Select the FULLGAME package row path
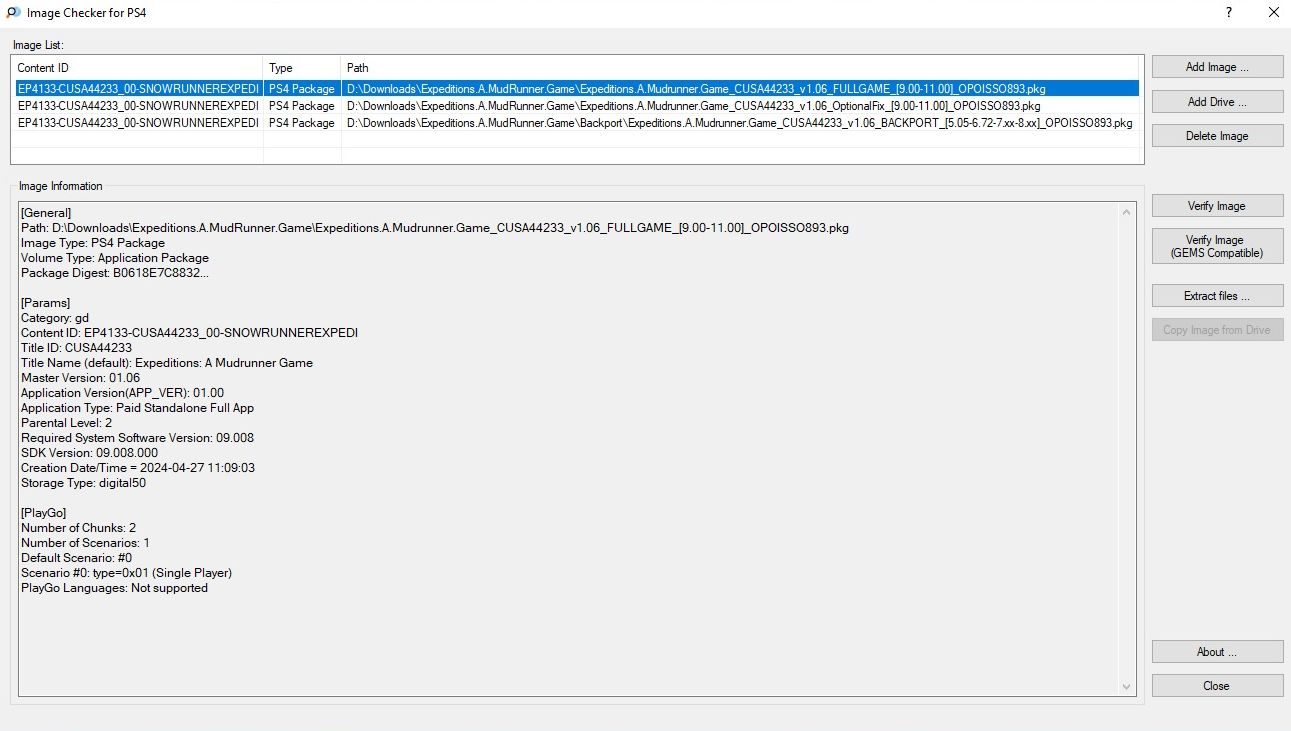 click(696, 89)
